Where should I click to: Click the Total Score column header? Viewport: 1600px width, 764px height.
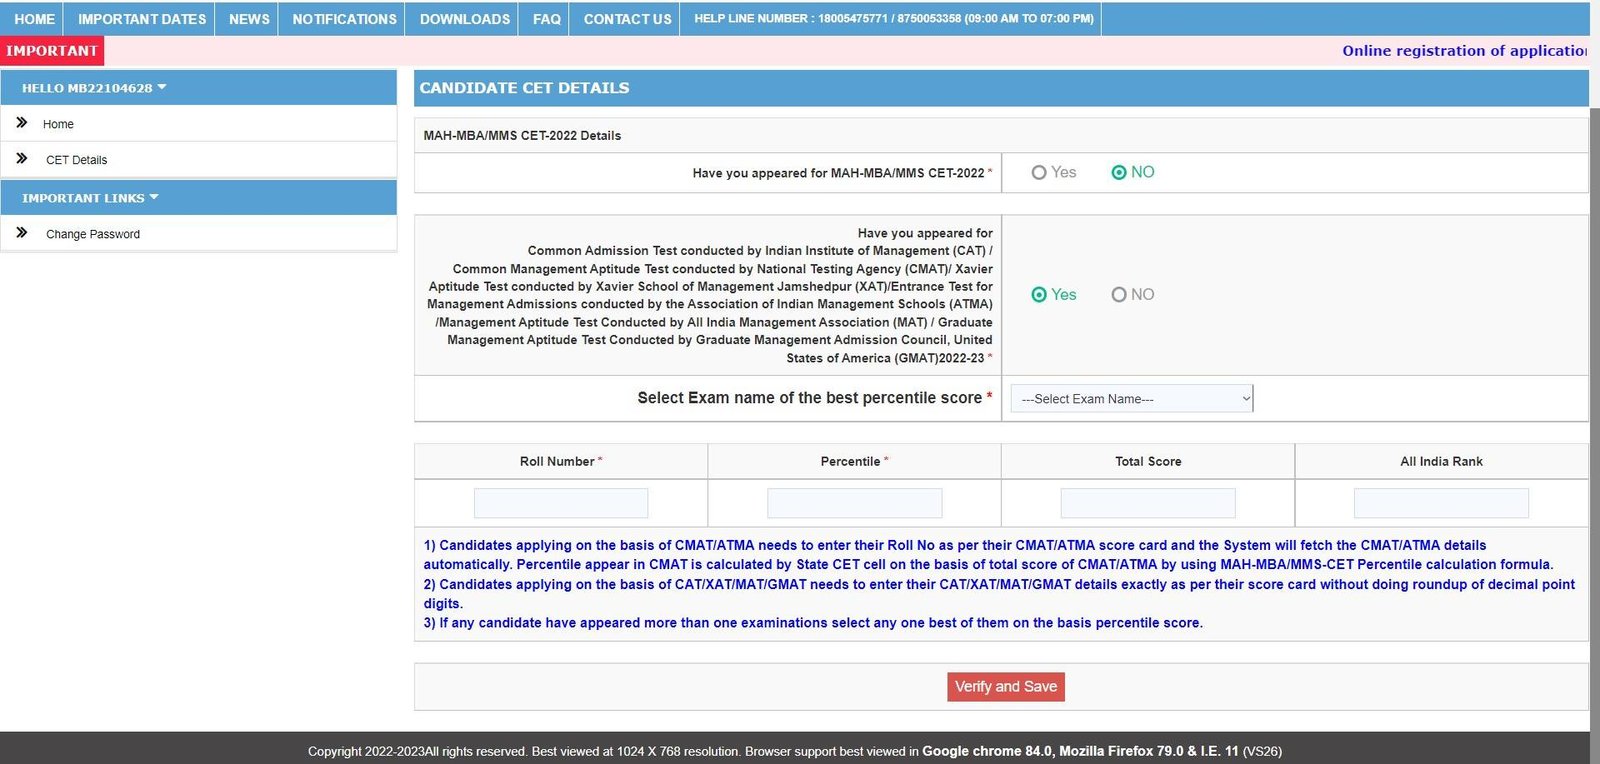tap(1148, 461)
